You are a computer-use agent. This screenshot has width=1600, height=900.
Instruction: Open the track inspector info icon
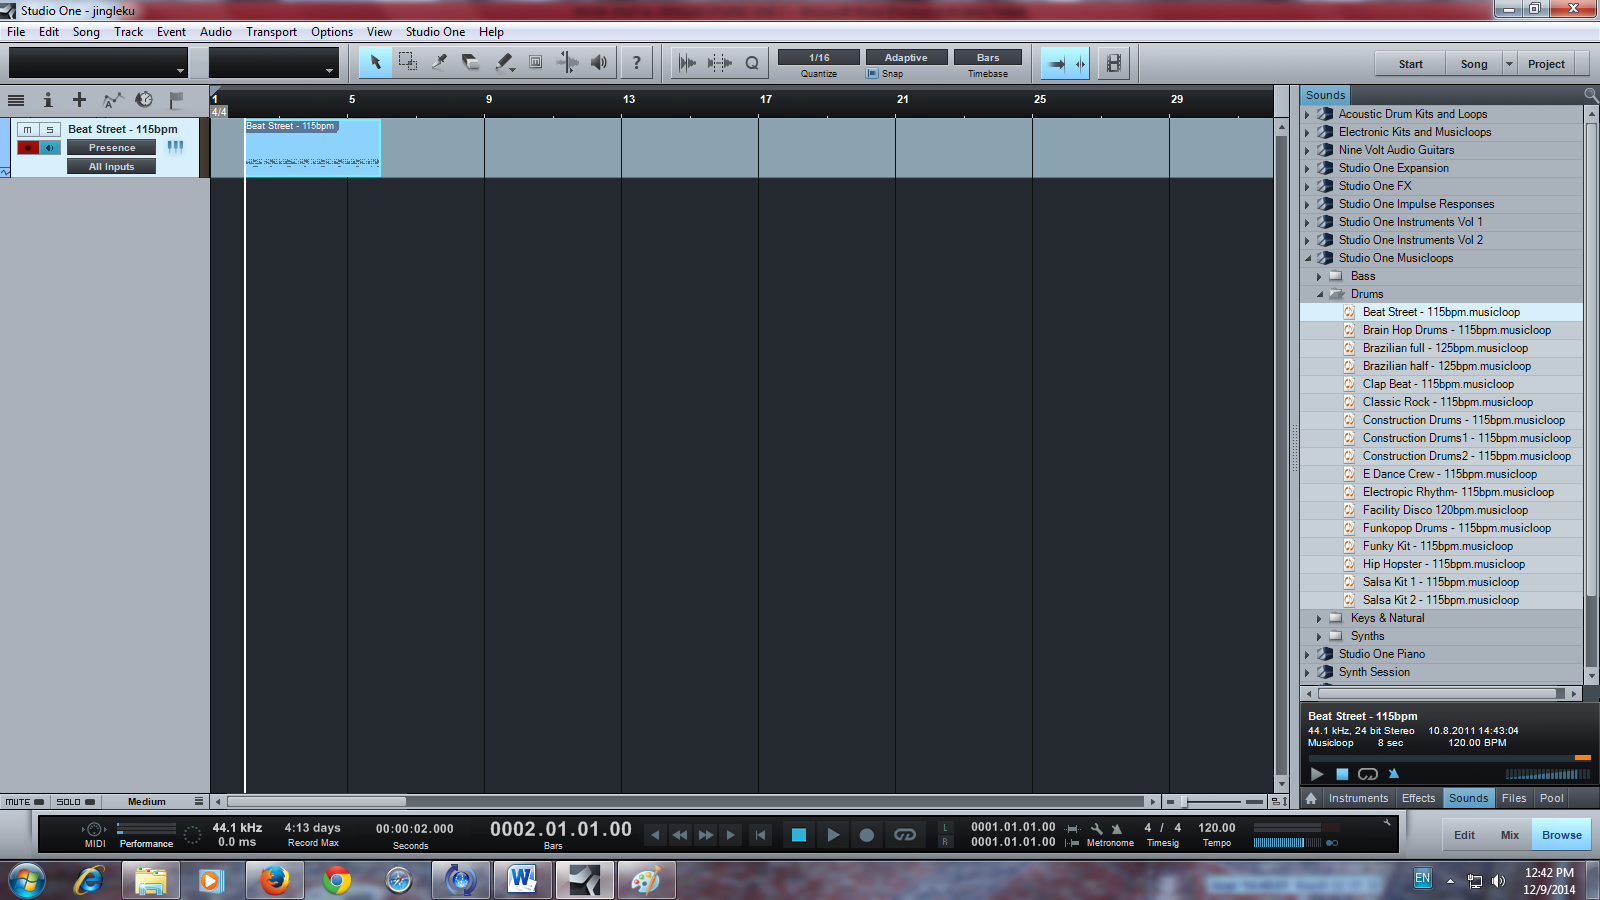[47, 100]
